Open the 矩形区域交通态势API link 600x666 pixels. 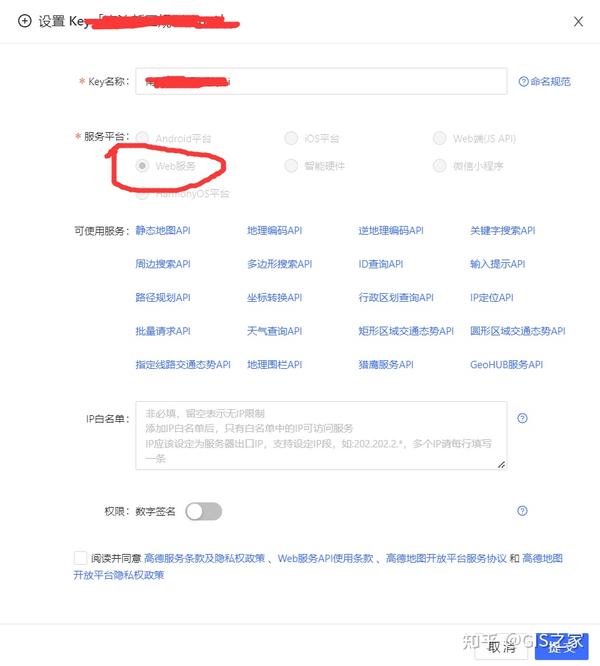click(x=406, y=331)
